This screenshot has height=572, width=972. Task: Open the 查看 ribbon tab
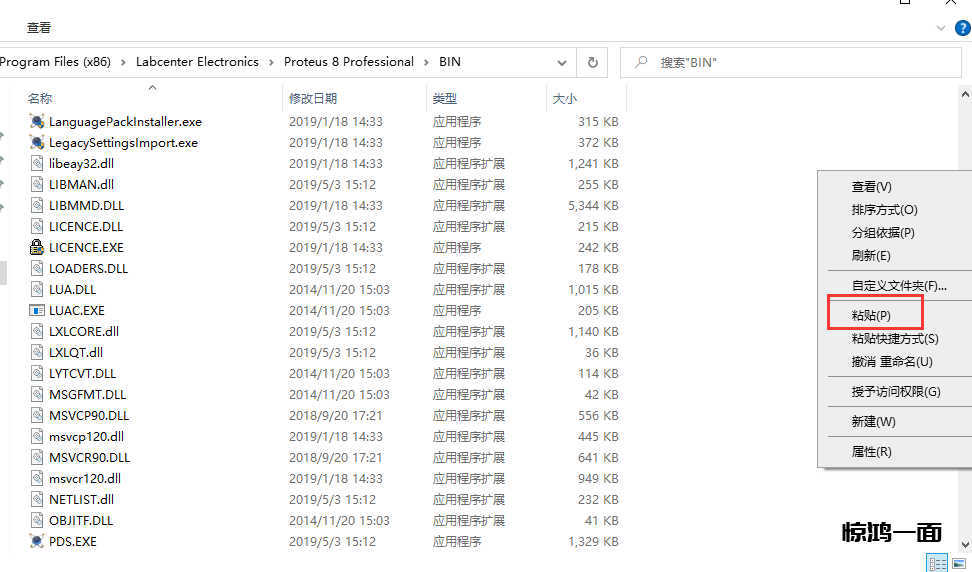coord(39,28)
